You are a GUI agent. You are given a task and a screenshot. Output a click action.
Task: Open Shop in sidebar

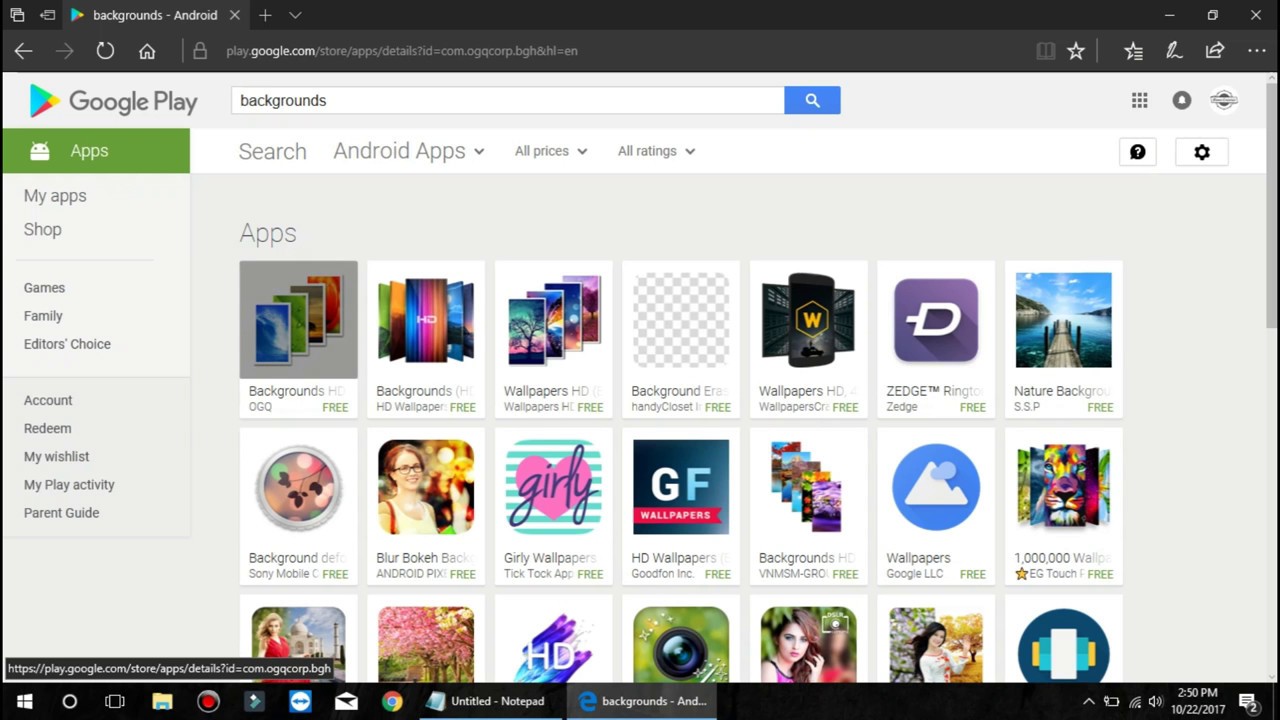[43, 229]
